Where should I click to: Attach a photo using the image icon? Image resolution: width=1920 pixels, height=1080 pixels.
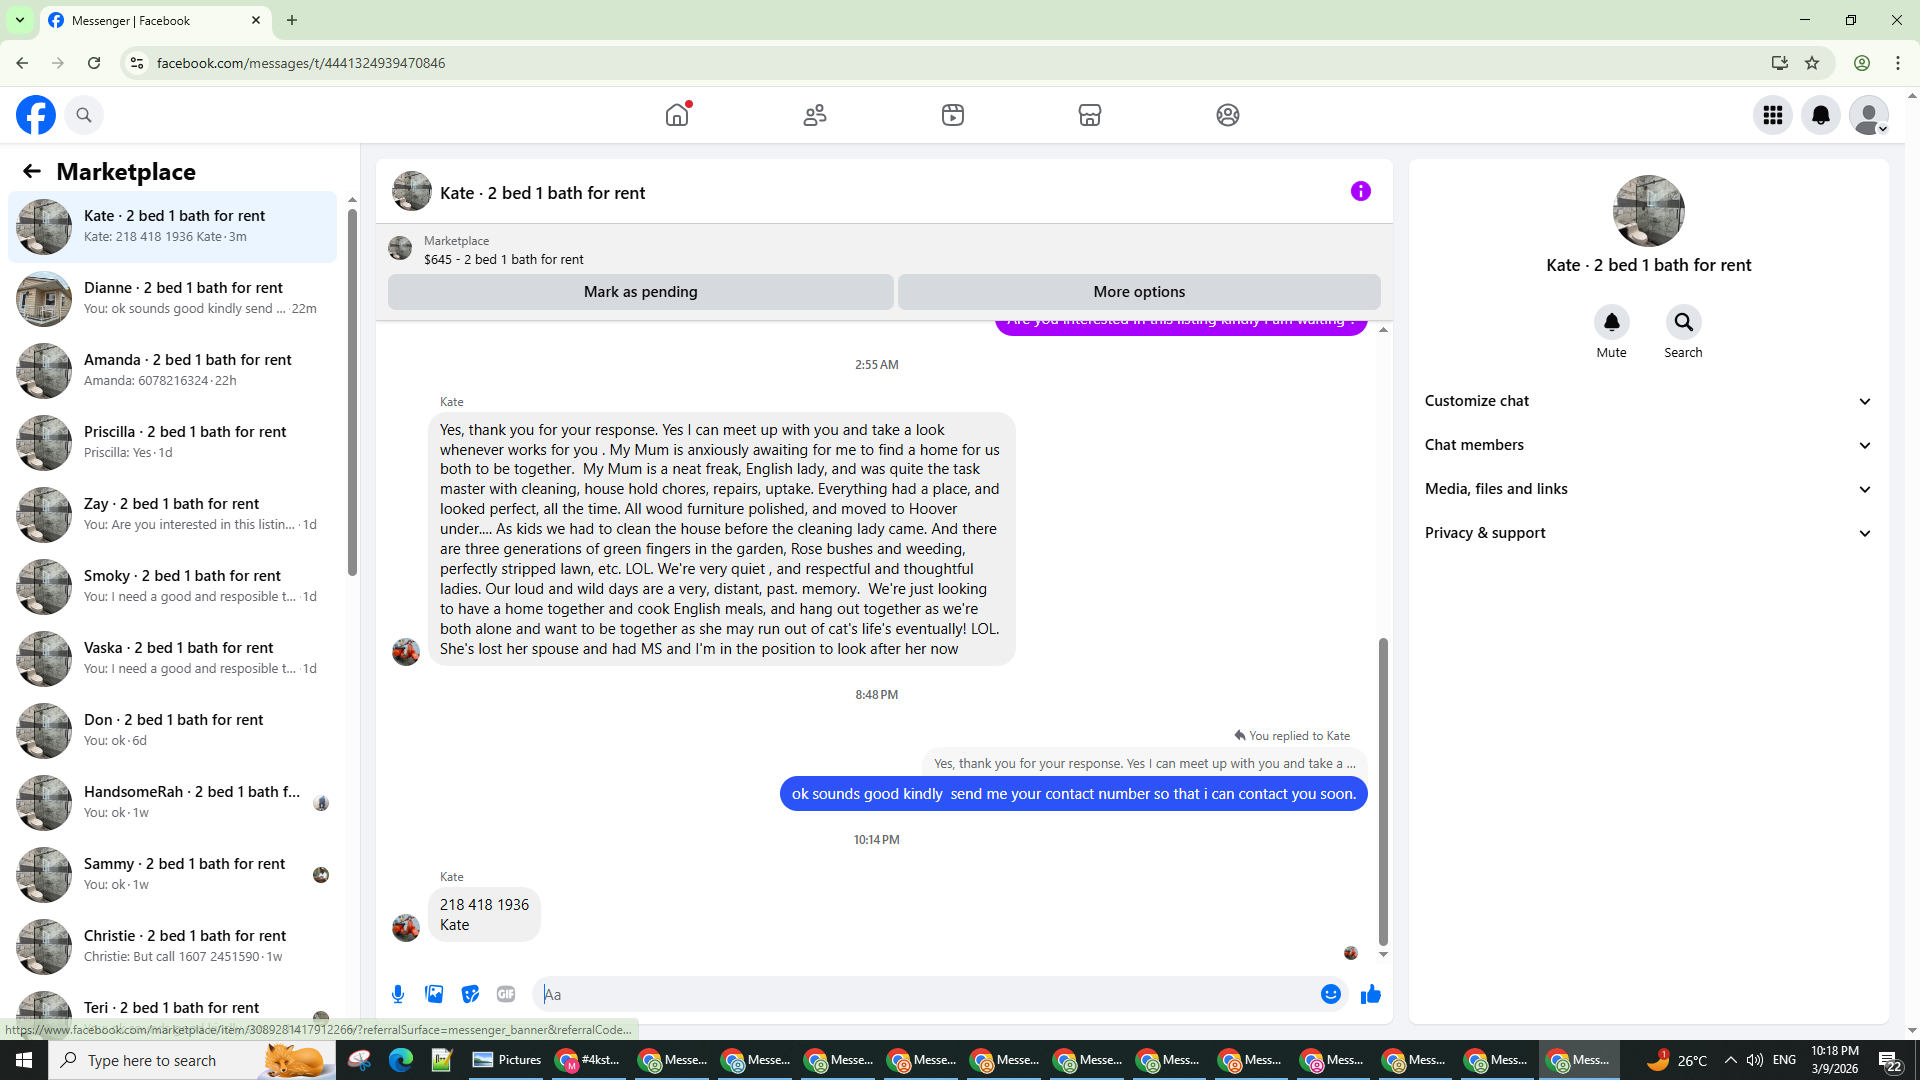point(434,994)
